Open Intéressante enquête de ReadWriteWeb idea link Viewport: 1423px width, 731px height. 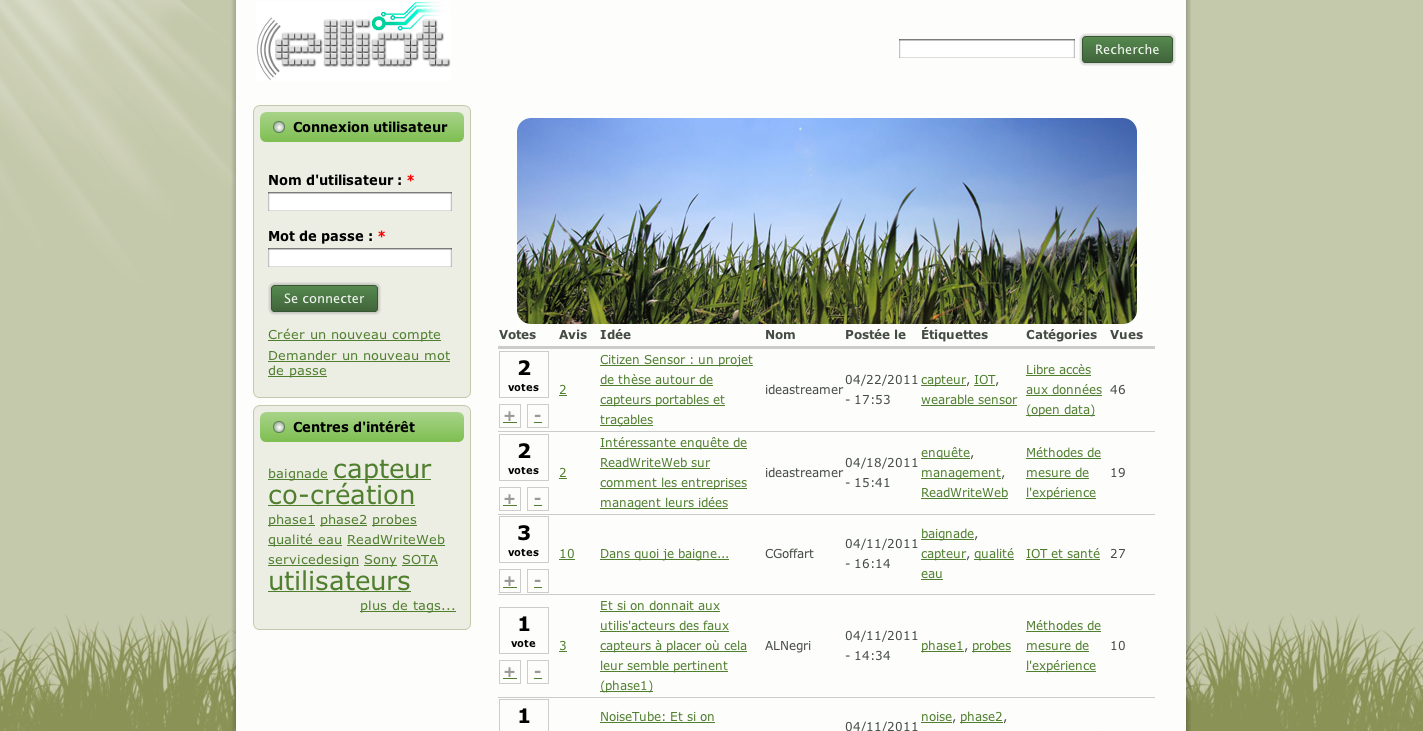click(674, 472)
